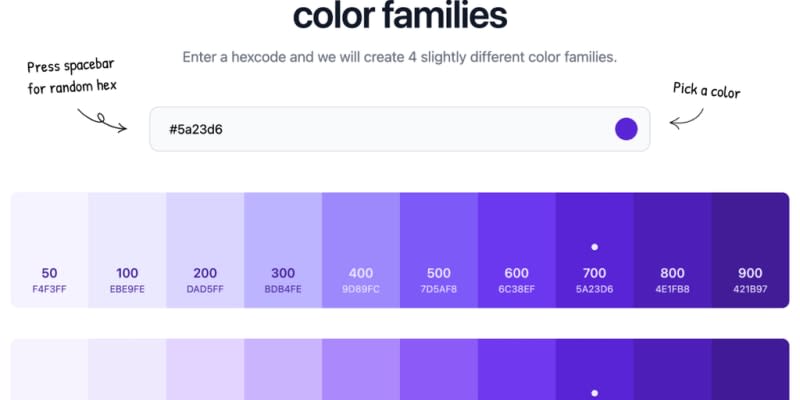Click the white dot marker above 700

tap(594, 247)
